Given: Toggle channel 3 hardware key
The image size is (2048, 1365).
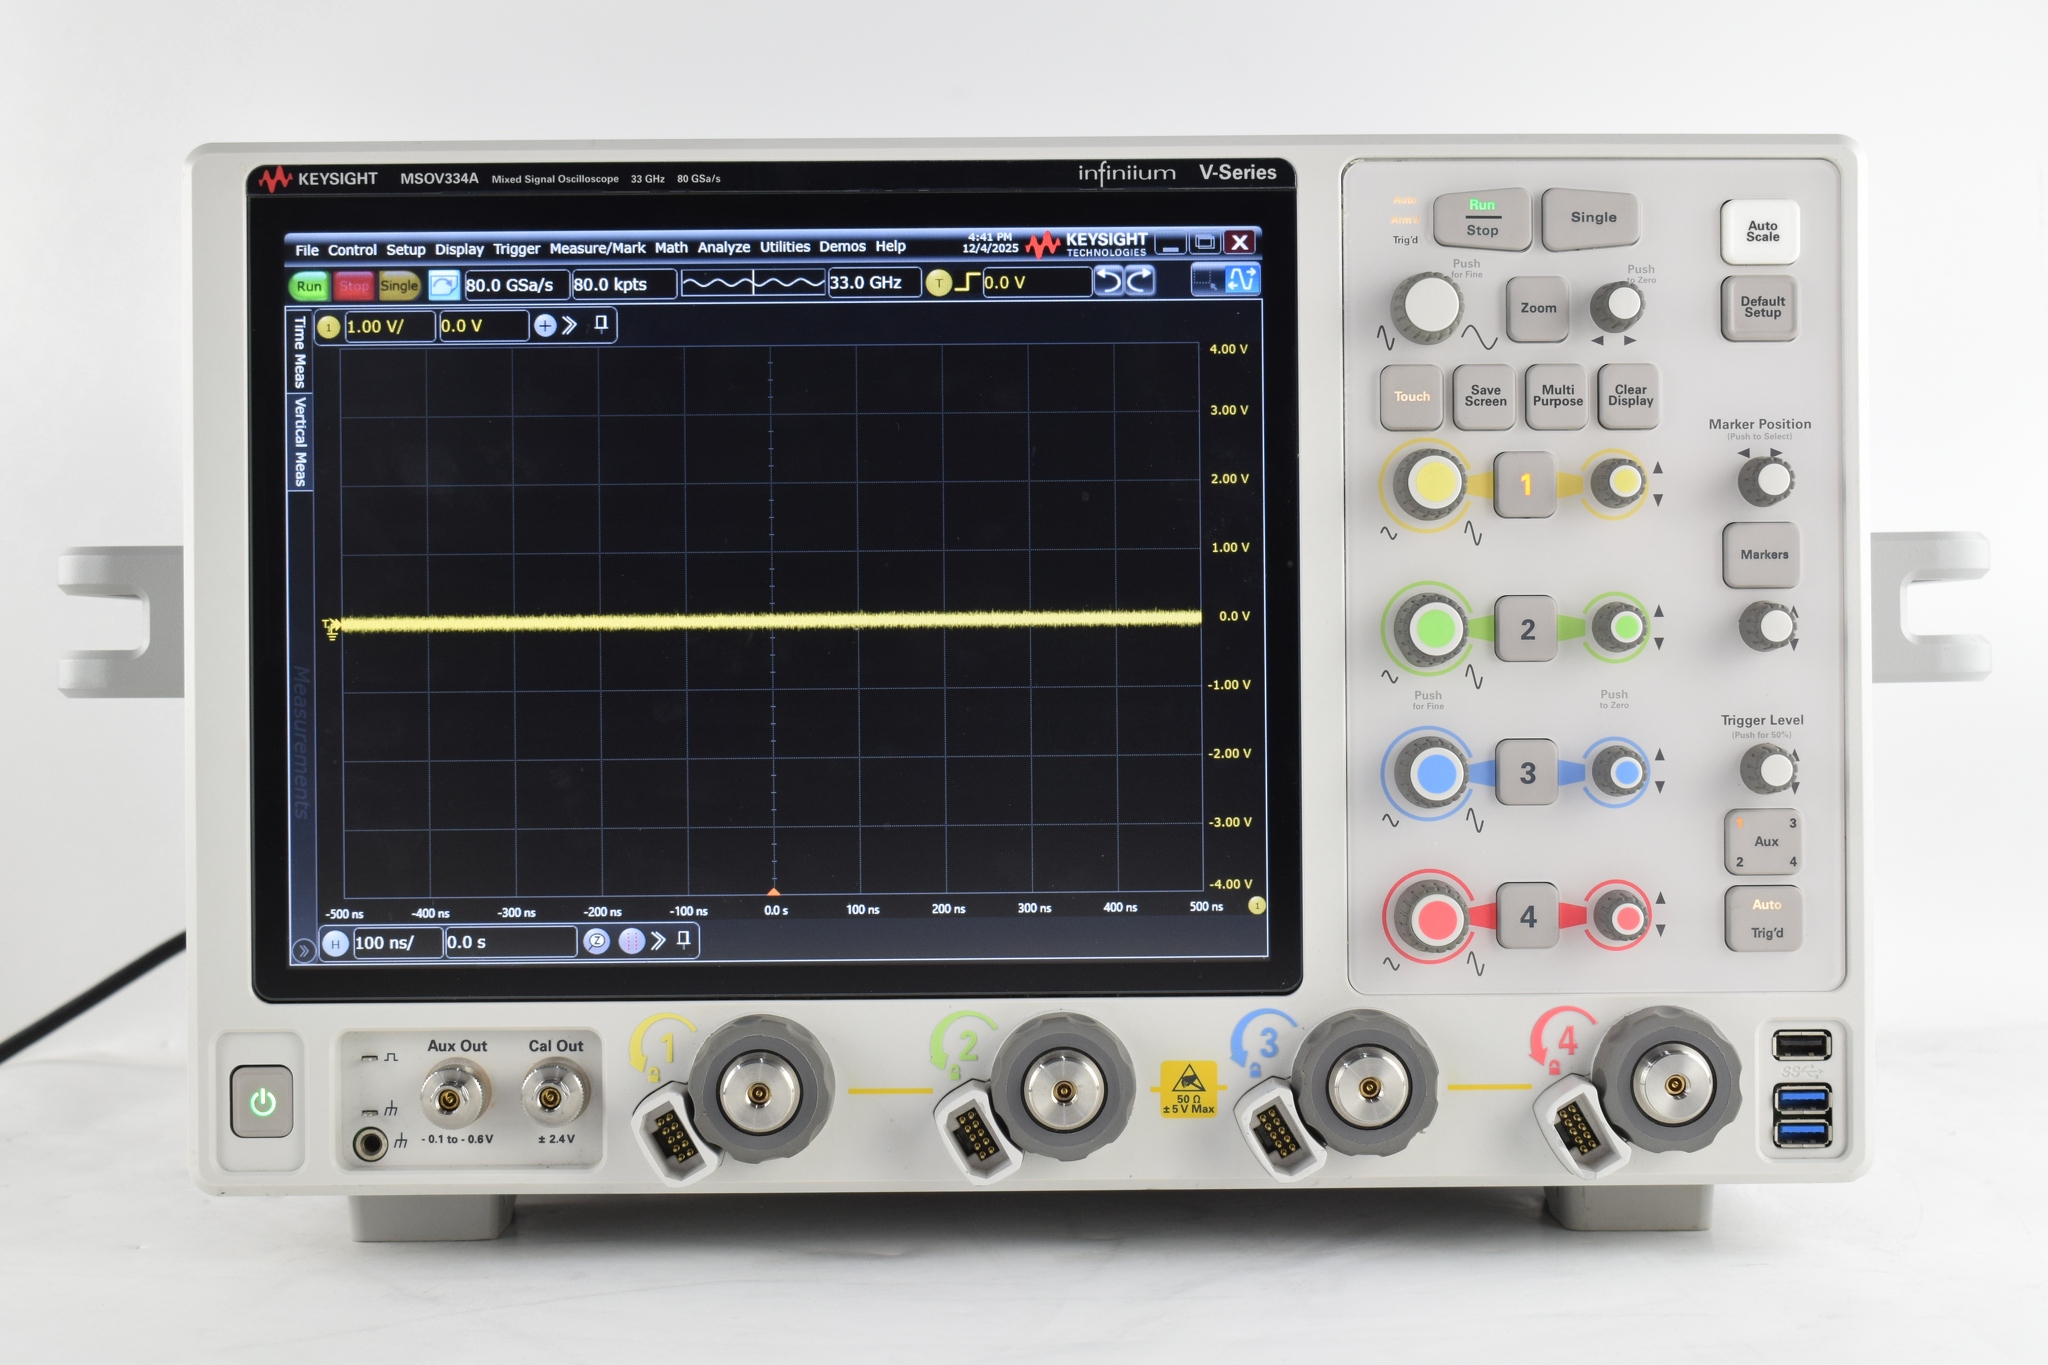Looking at the screenshot, I should [1527, 773].
